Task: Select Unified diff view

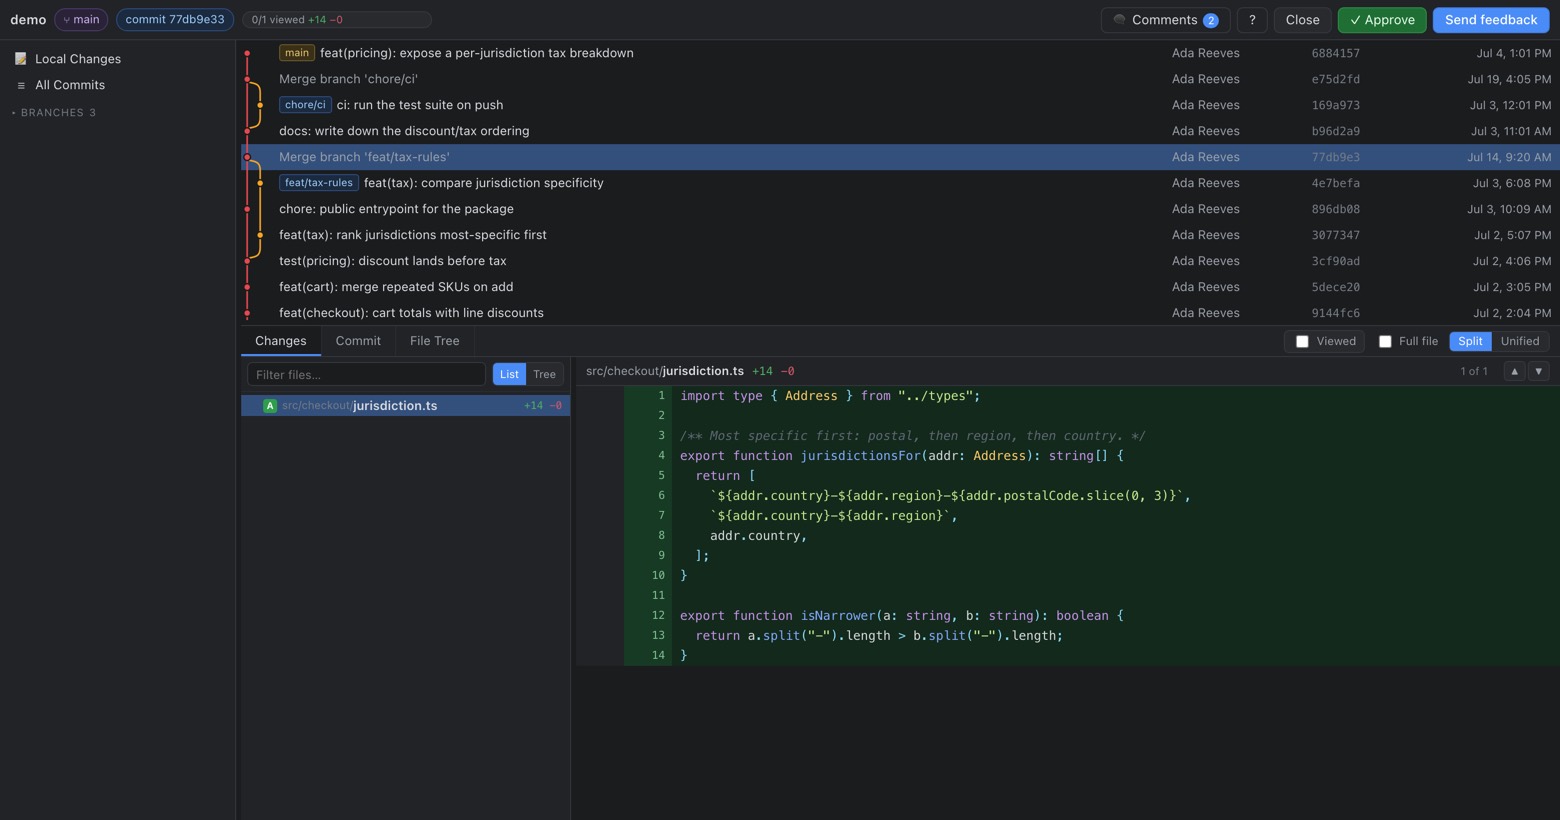Action: tap(1520, 341)
